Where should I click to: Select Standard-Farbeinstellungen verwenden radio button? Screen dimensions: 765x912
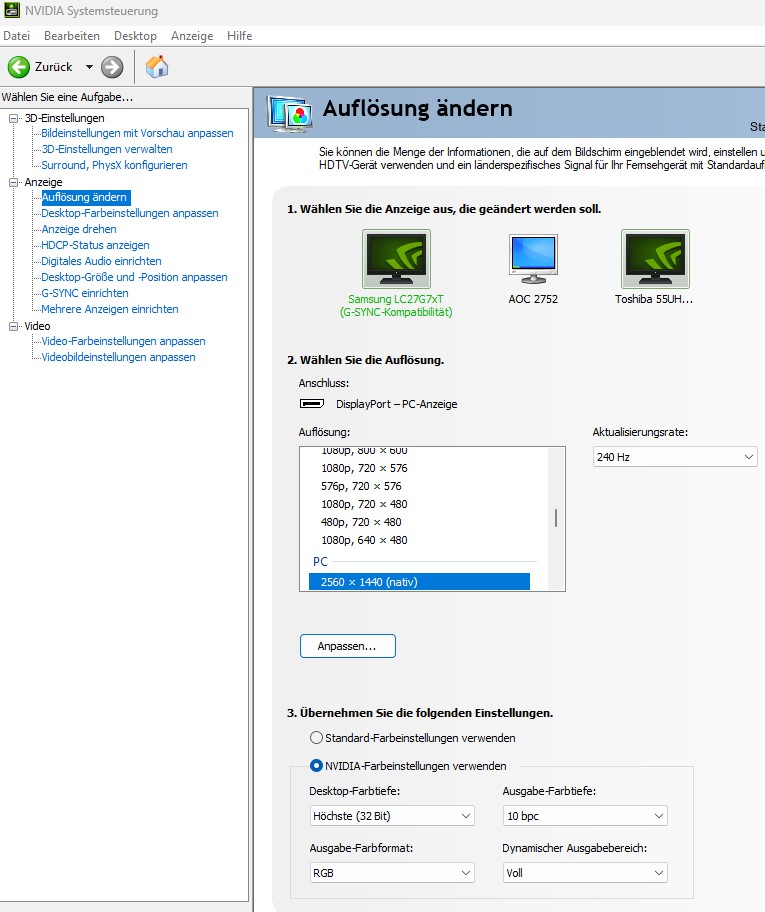pos(316,738)
